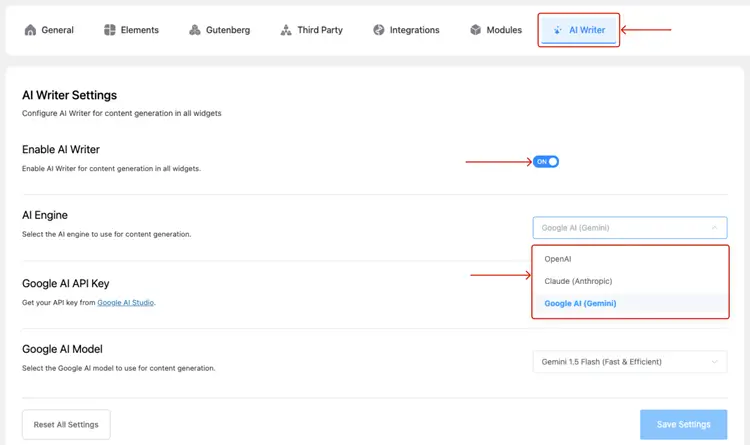
Task: Switch to the Integrations tab
Action: point(406,30)
